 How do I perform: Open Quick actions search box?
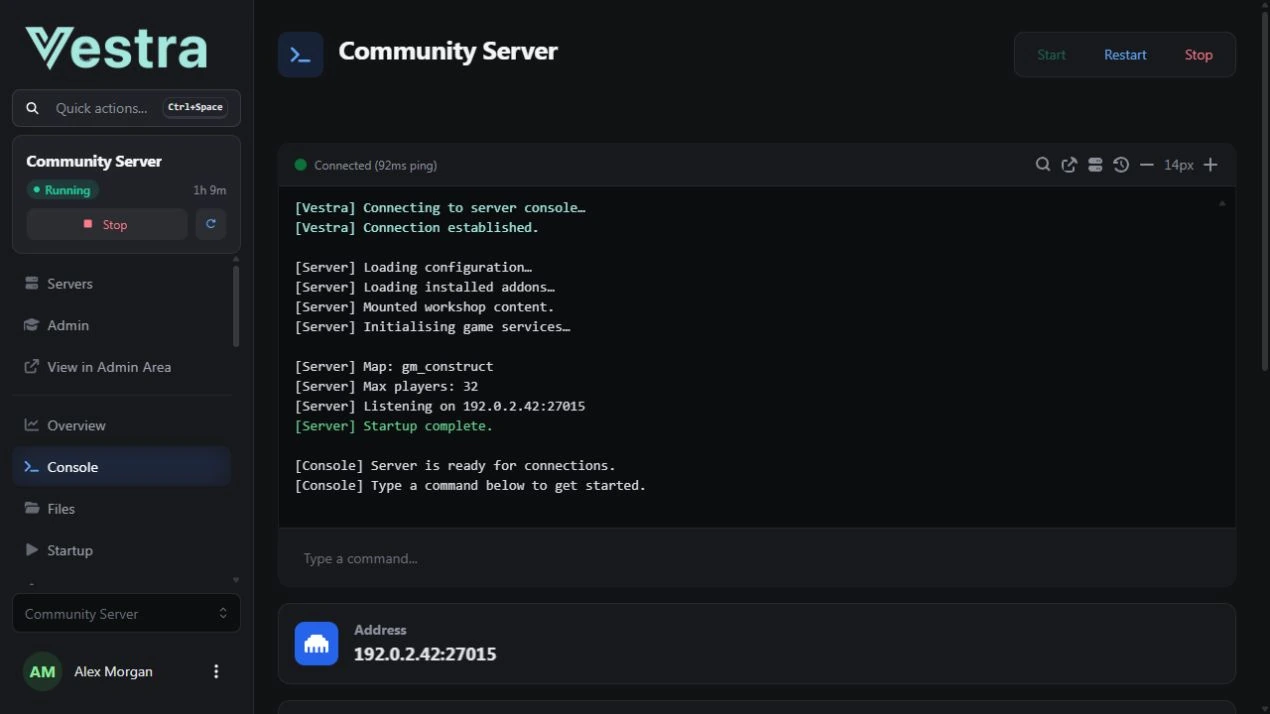pyautogui.click(x=126, y=108)
